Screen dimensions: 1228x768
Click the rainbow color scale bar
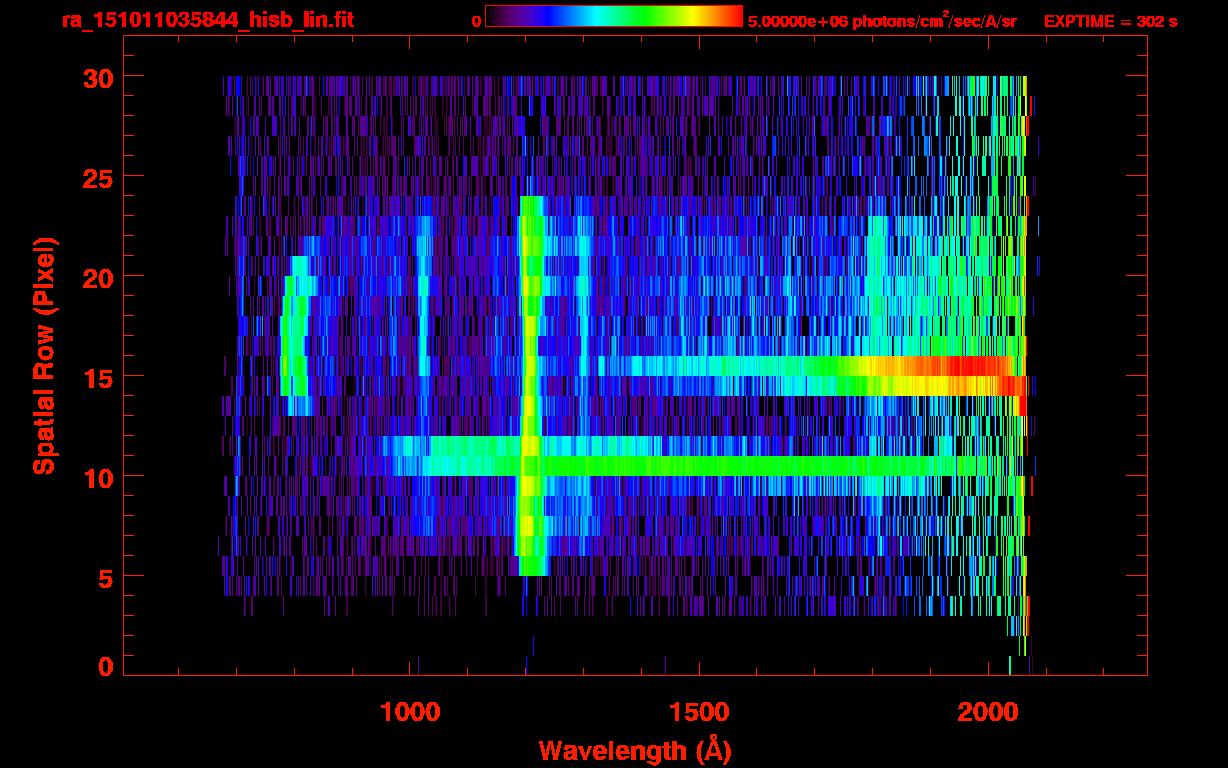coord(614,17)
